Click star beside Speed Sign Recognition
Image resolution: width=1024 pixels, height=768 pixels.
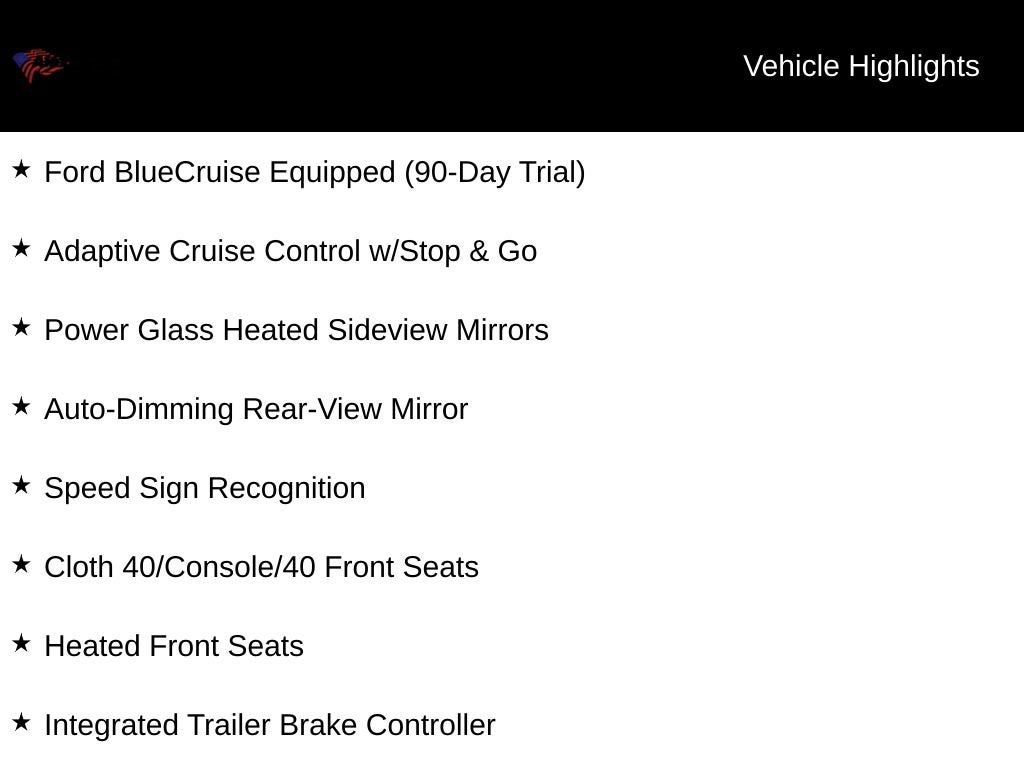point(22,485)
